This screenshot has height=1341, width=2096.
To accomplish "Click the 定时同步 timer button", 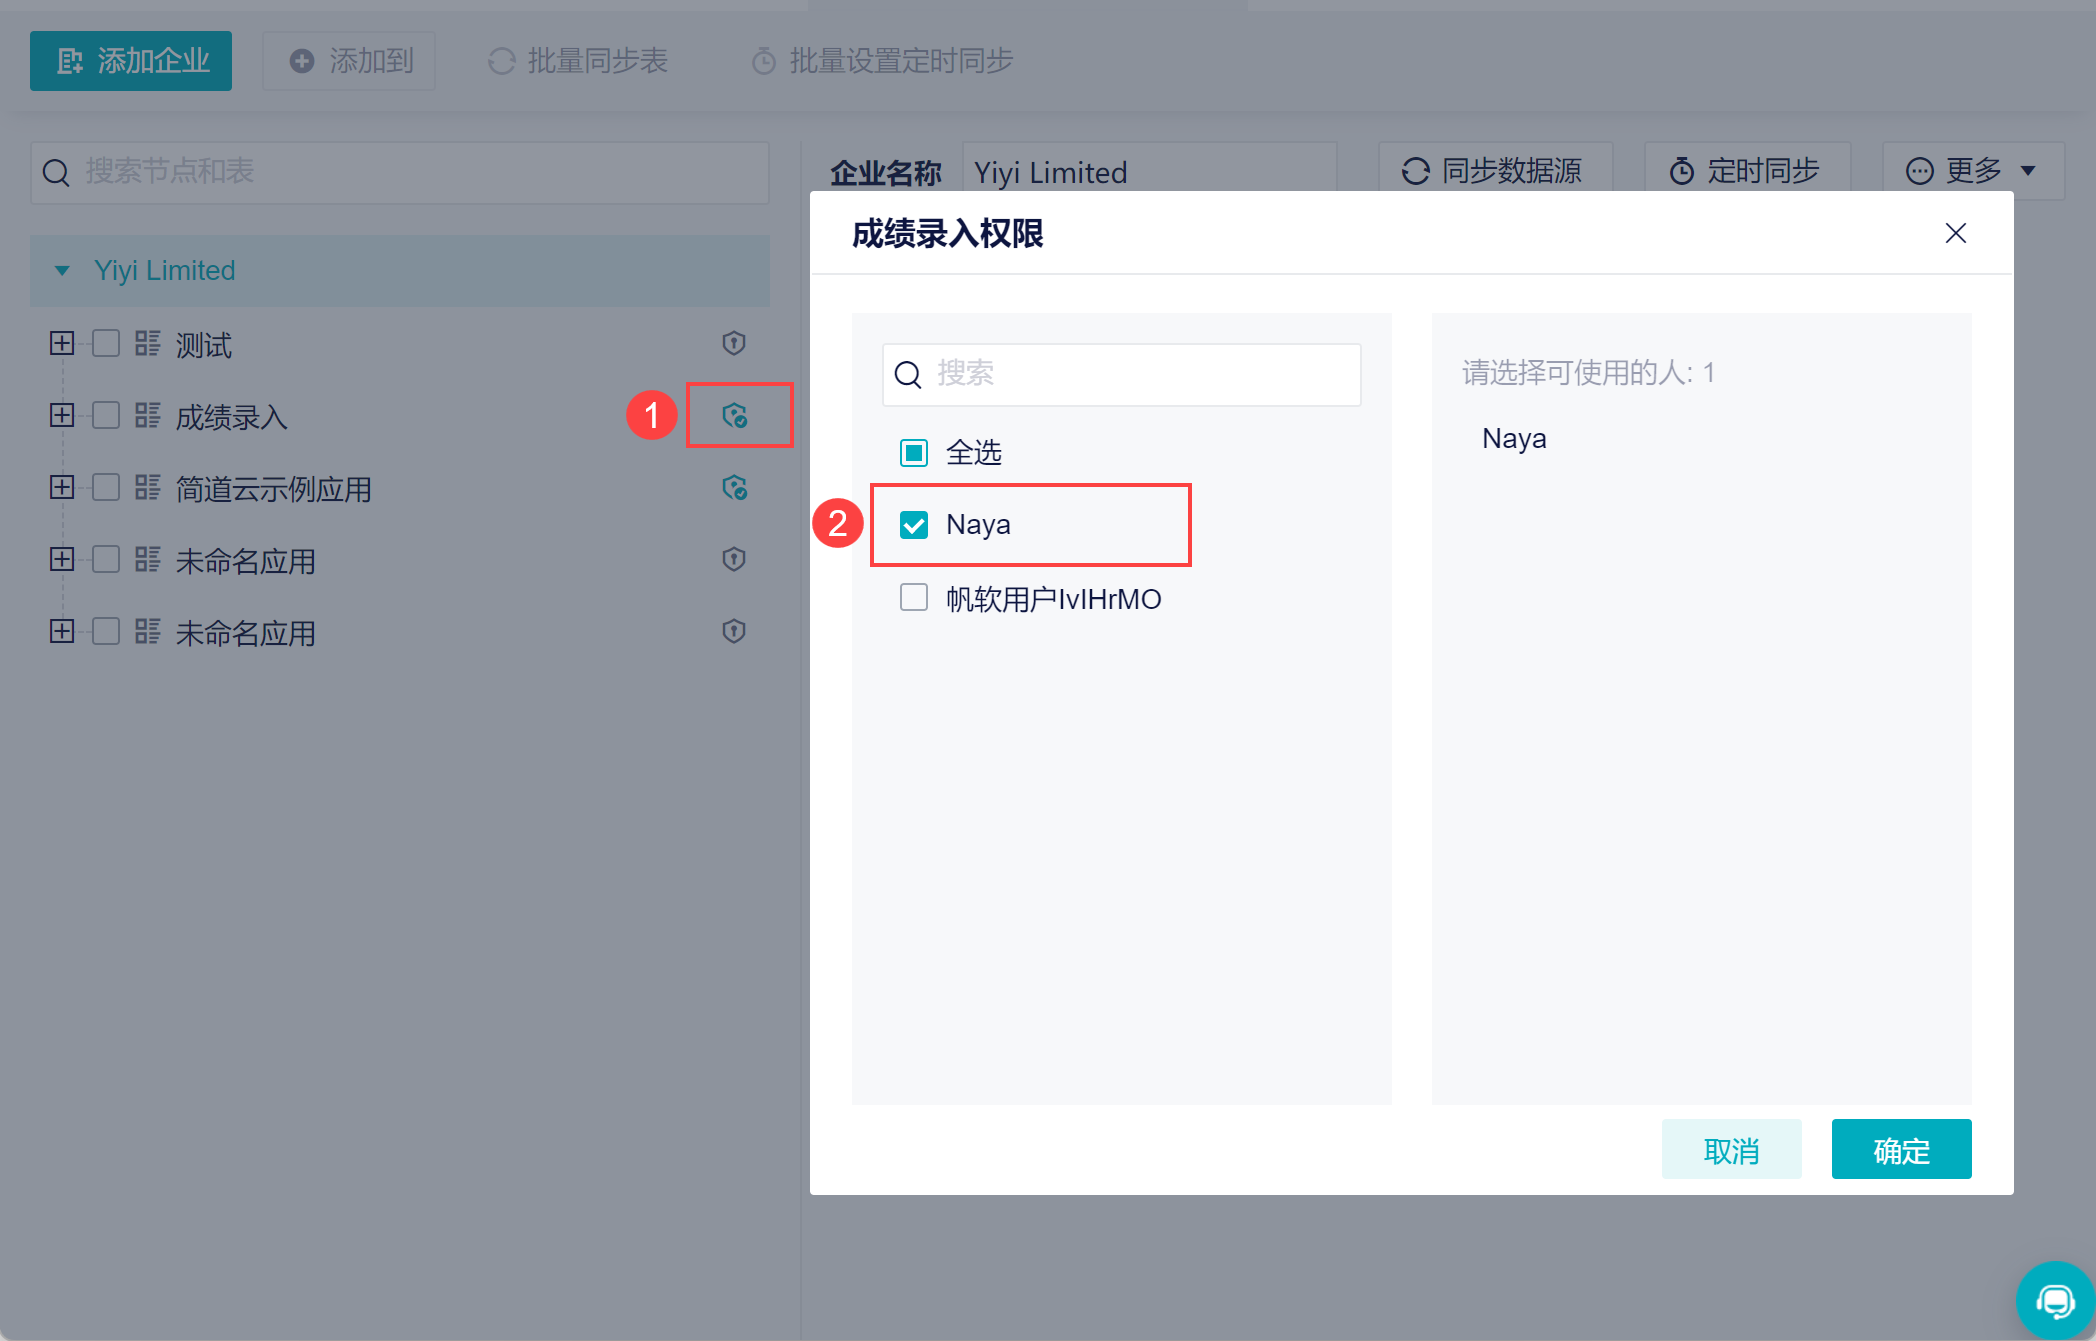I will coord(1746,171).
